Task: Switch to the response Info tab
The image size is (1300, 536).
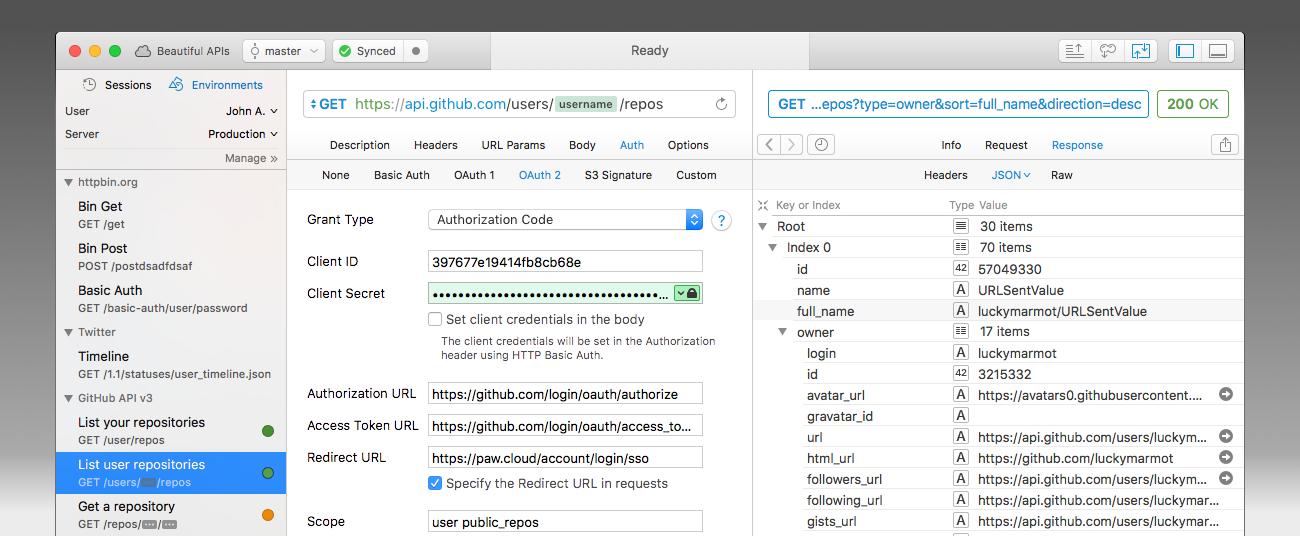Action: (951, 145)
